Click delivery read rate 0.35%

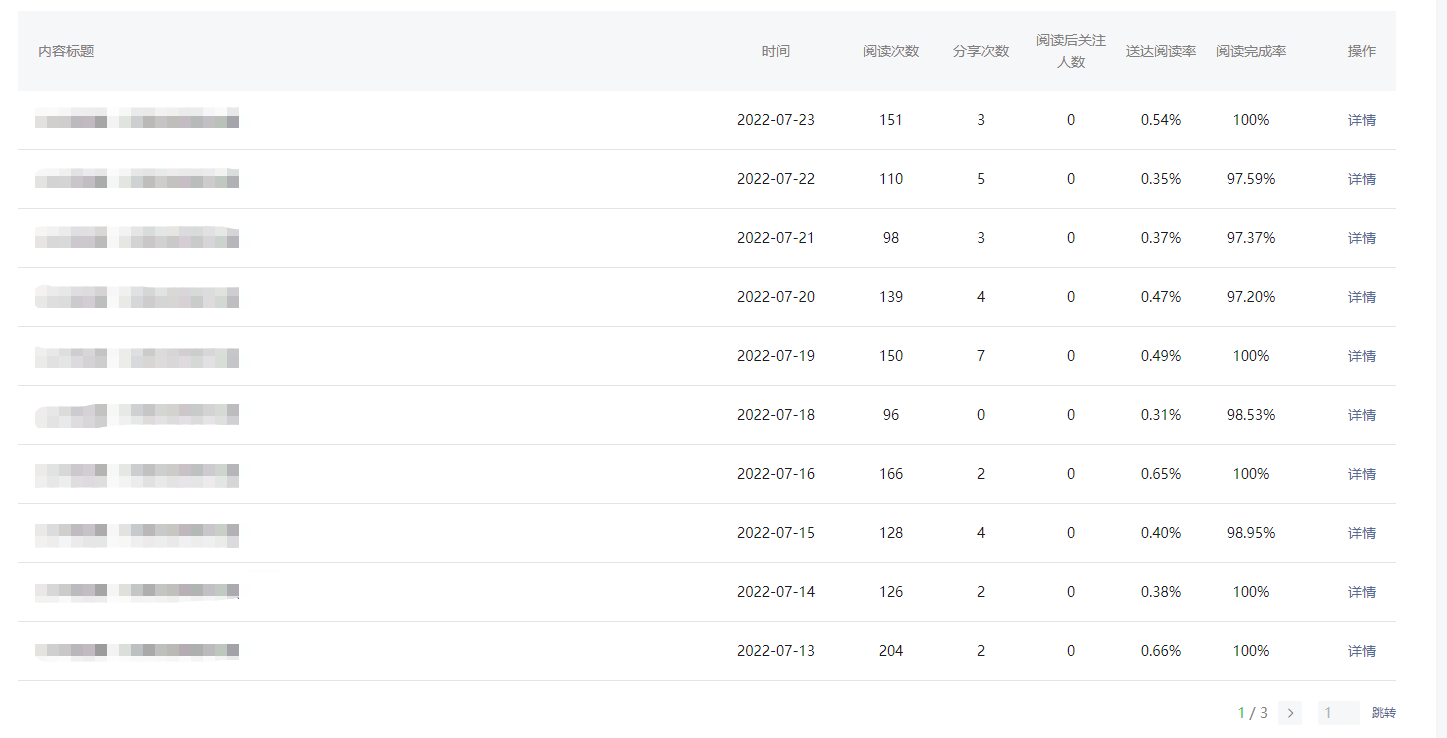[1161, 179]
